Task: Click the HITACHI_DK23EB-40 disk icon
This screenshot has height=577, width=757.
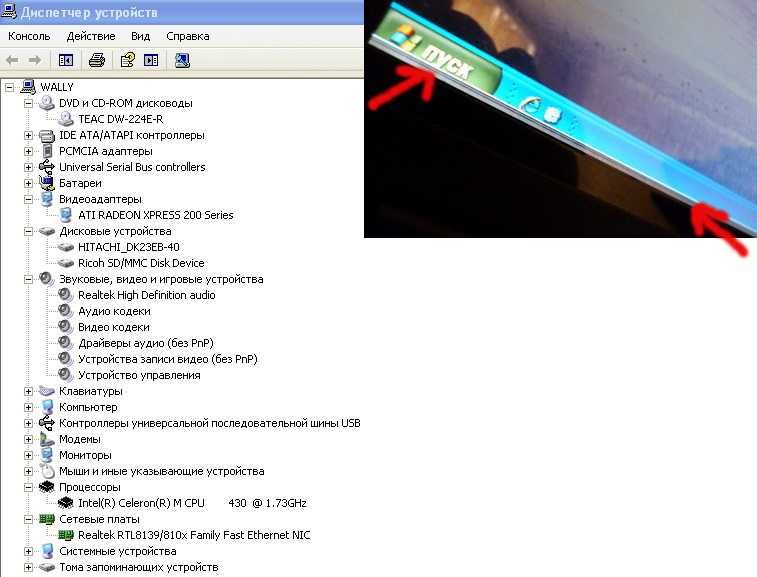Action: 66,247
